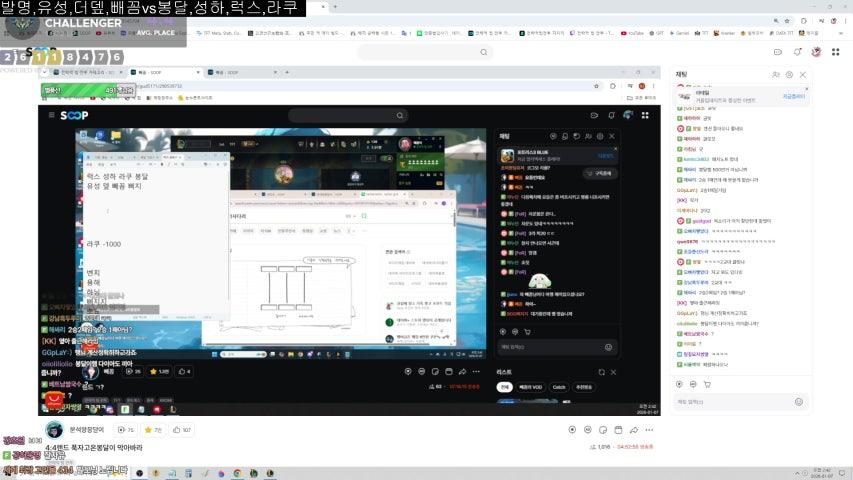Screen dimensions: 853x480
Task: Share the main stream with the arrow icon
Action: coord(634,430)
